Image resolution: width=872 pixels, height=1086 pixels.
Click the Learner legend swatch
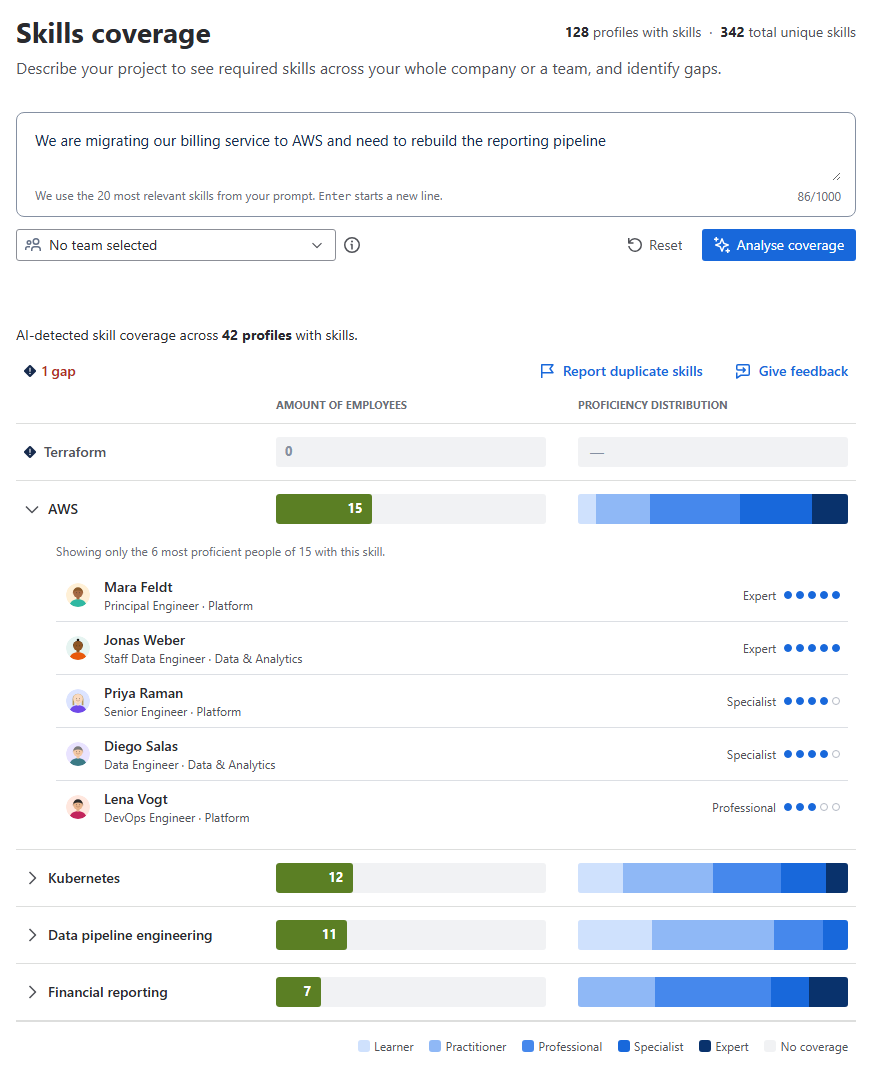(364, 1046)
